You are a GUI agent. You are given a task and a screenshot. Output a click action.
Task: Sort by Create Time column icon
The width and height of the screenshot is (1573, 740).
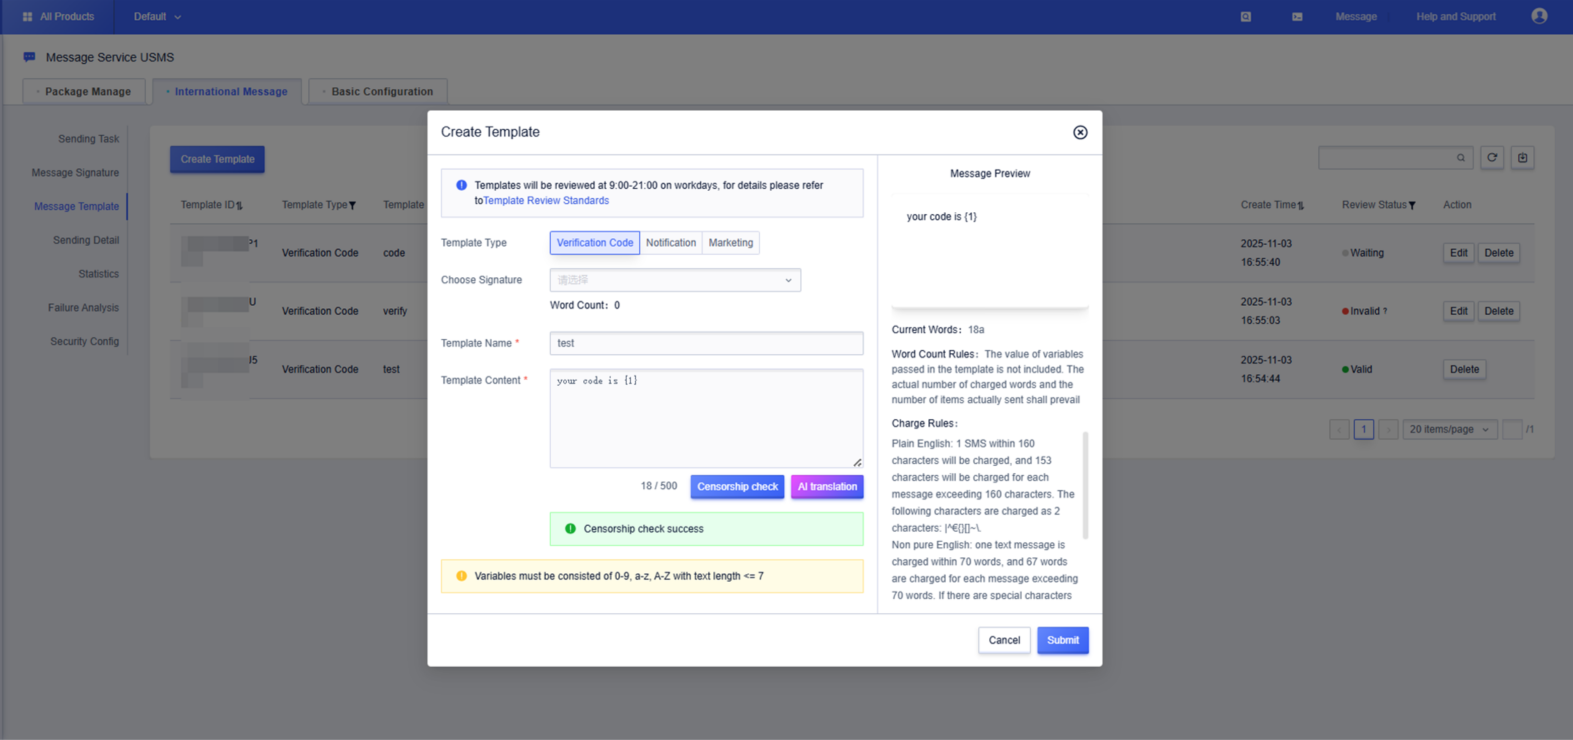(1301, 206)
